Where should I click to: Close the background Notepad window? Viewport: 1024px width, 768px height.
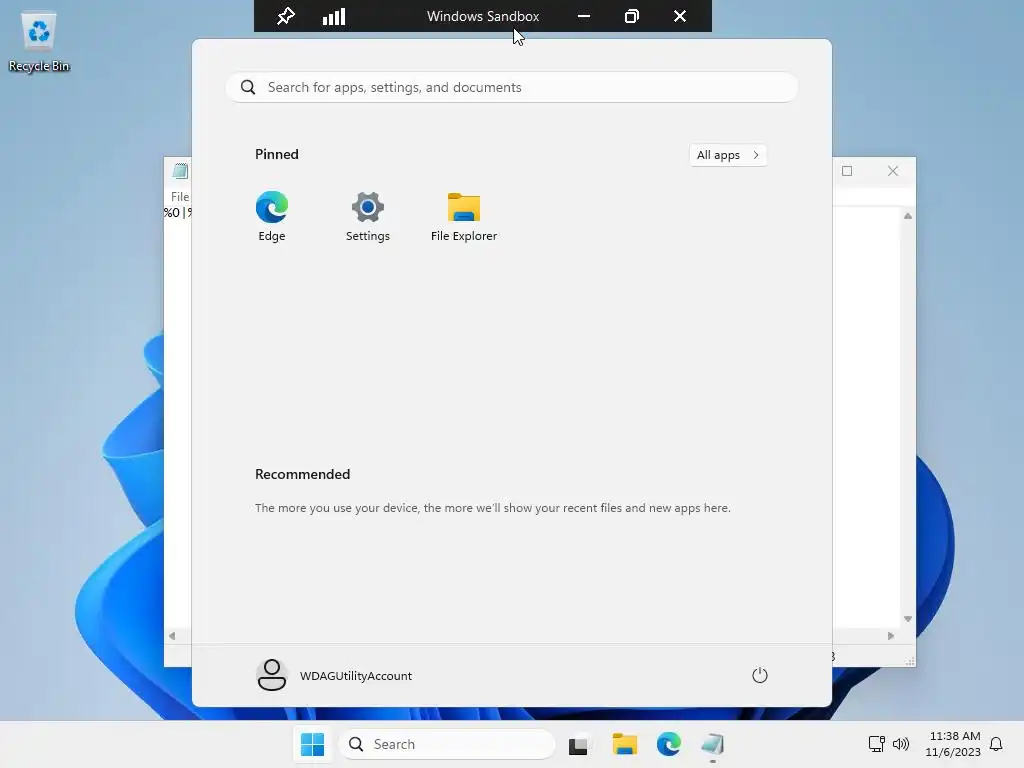coord(893,171)
